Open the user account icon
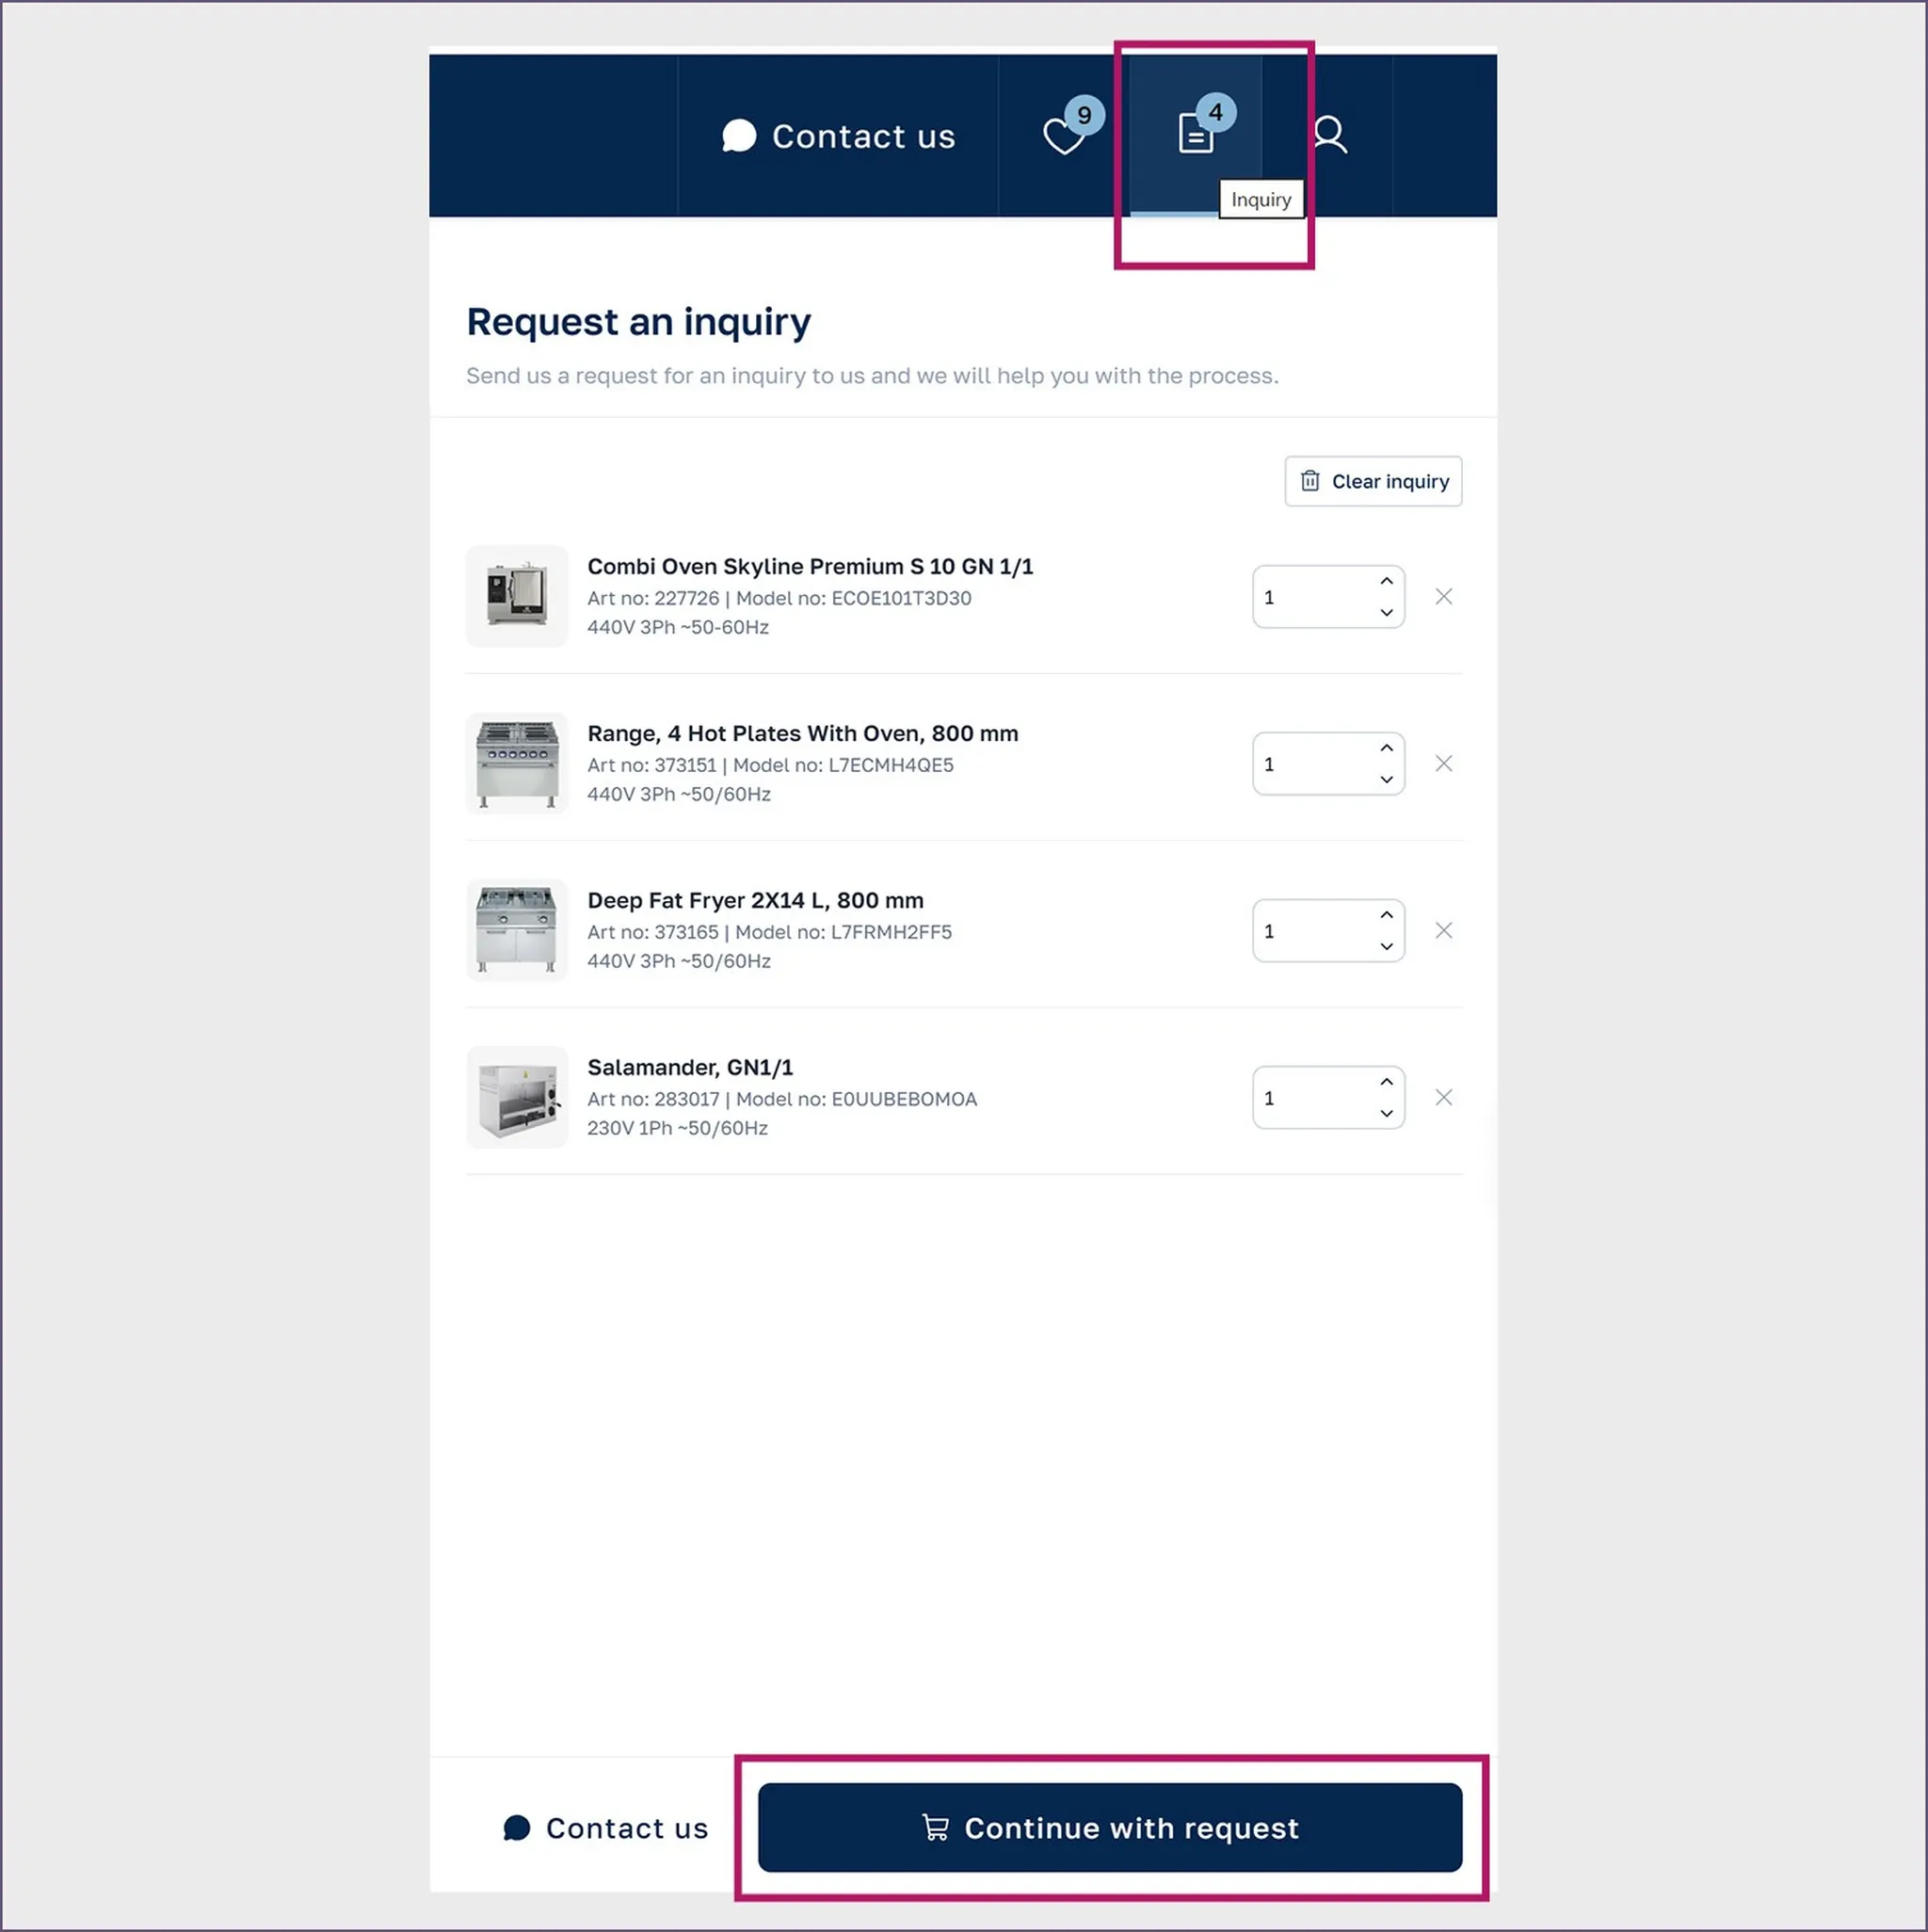This screenshot has width=1928, height=1932. point(1329,134)
